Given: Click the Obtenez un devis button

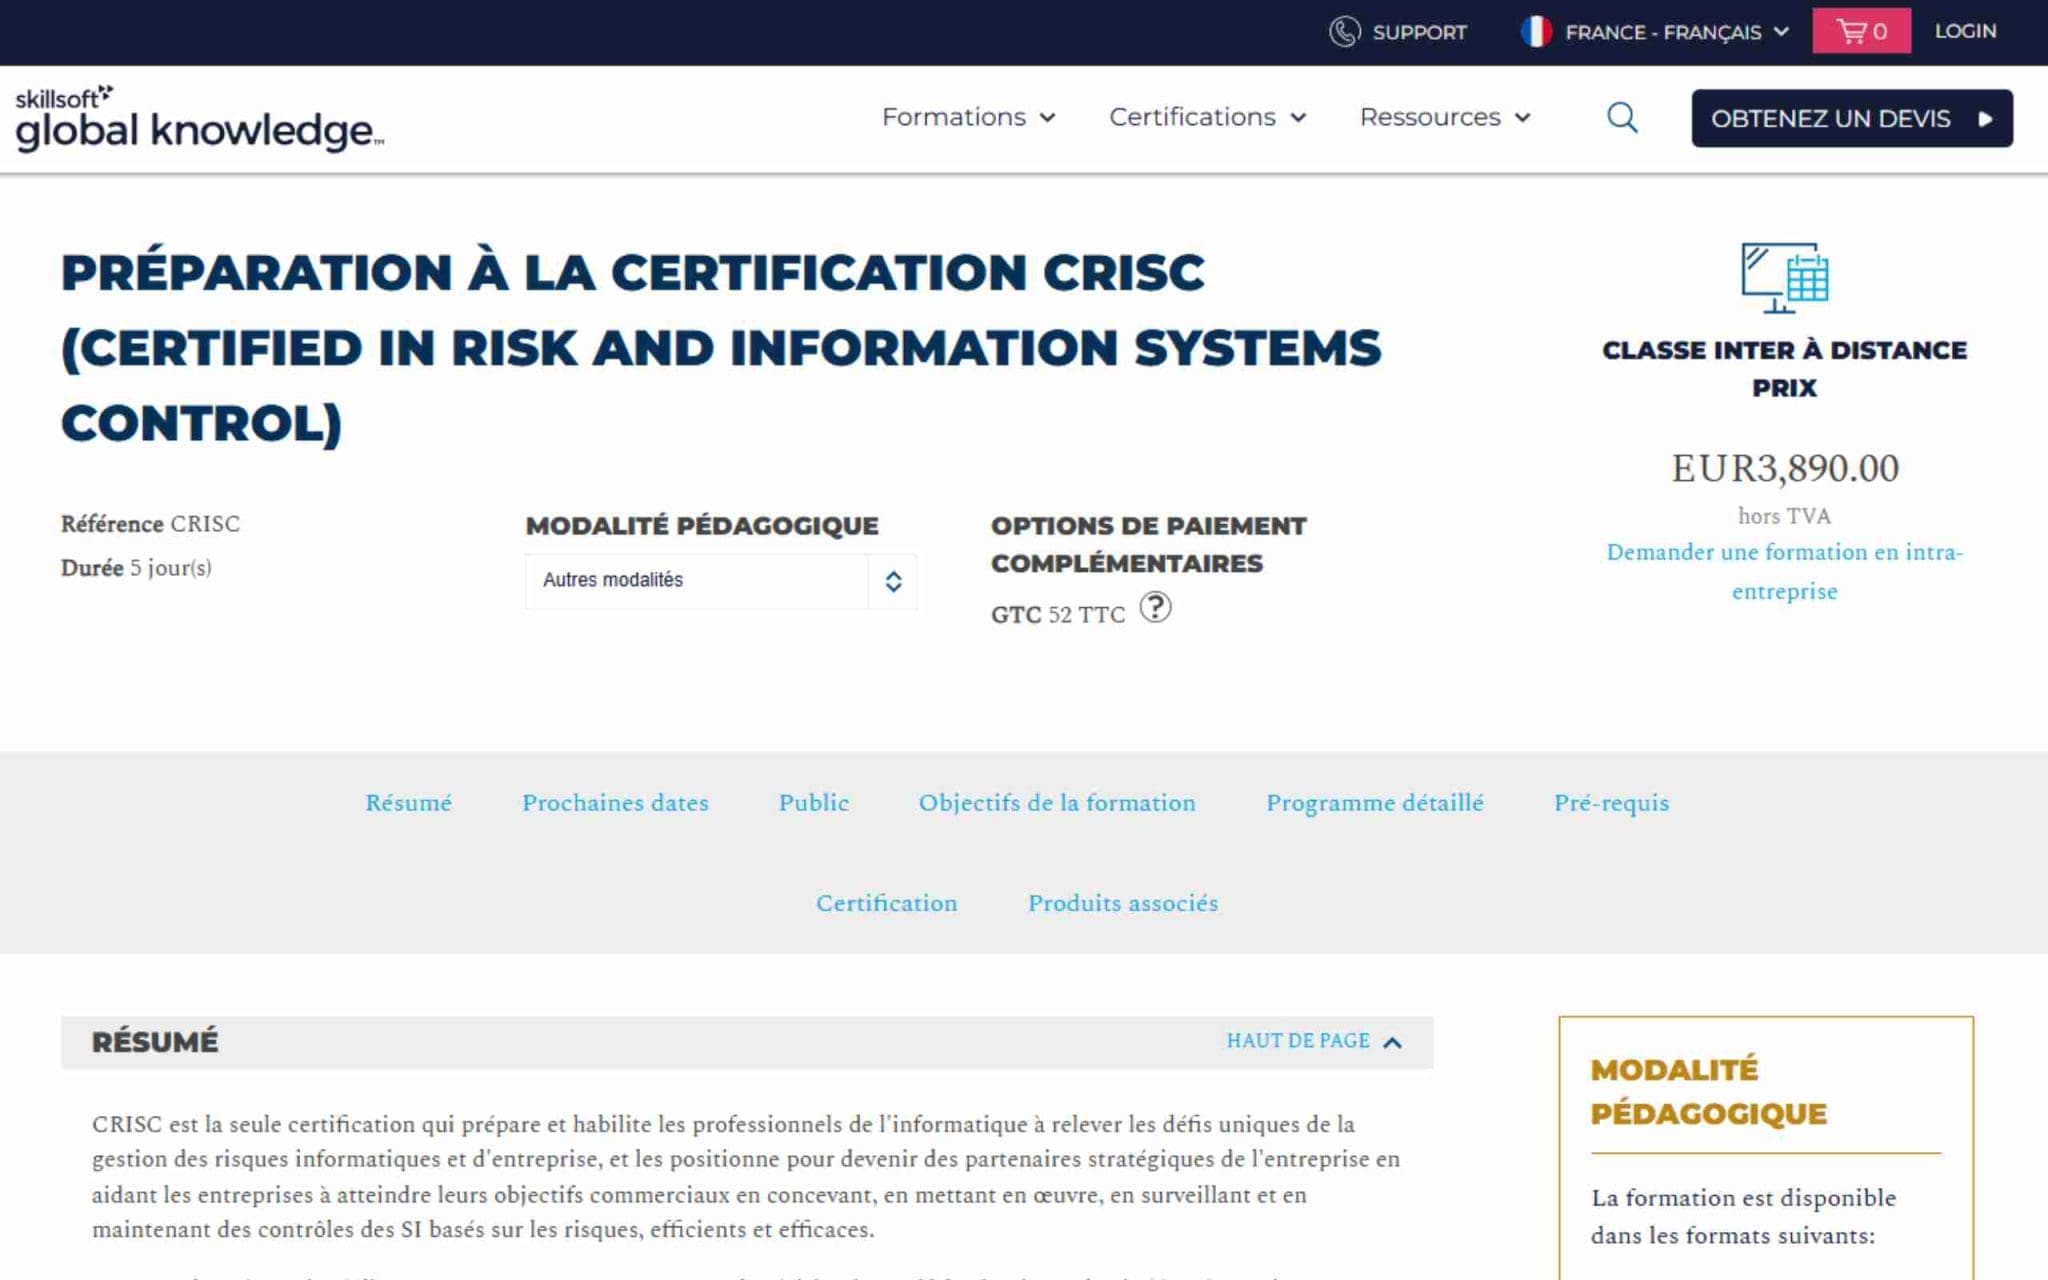Looking at the screenshot, I should point(1852,118).
